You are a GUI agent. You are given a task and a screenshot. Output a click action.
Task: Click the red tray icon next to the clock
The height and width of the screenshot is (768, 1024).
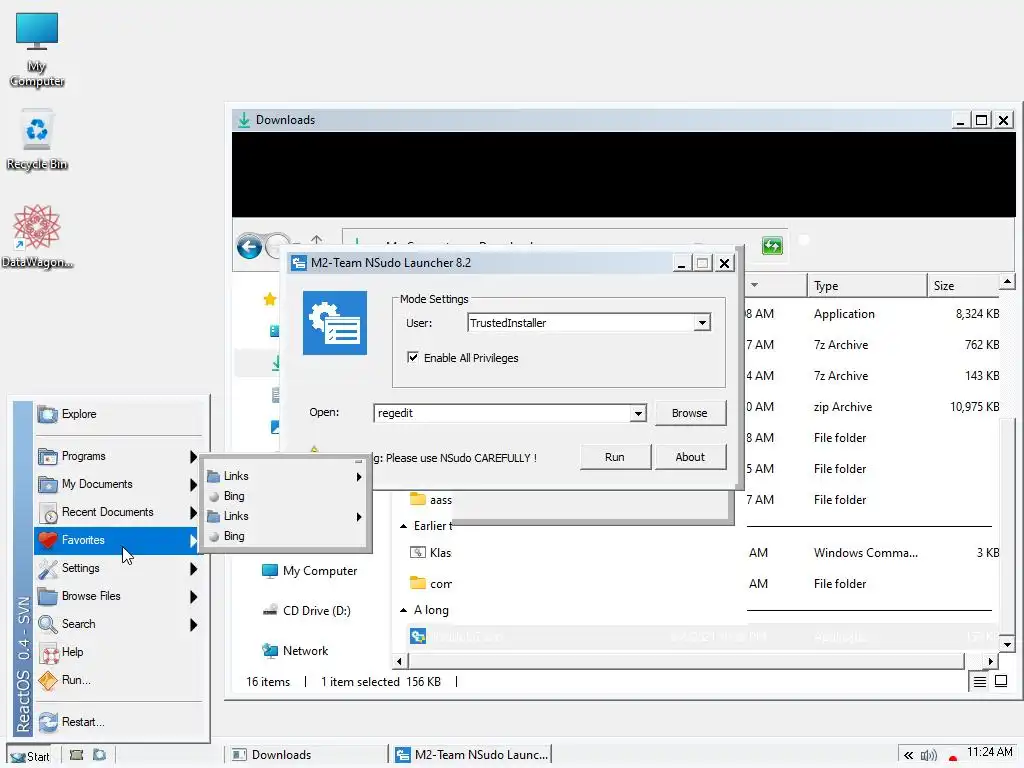click(953, 758)
